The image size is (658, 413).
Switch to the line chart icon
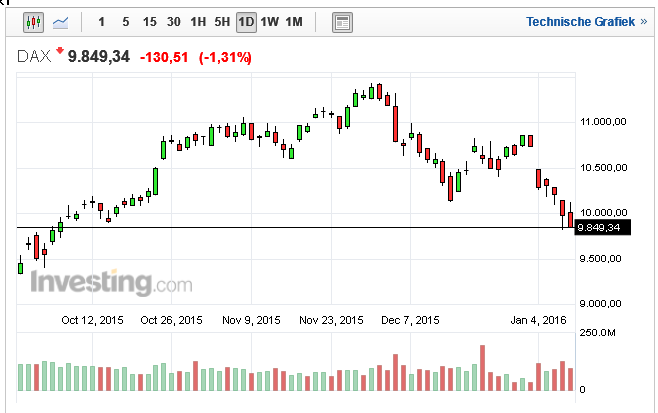(x=60, y=22)
